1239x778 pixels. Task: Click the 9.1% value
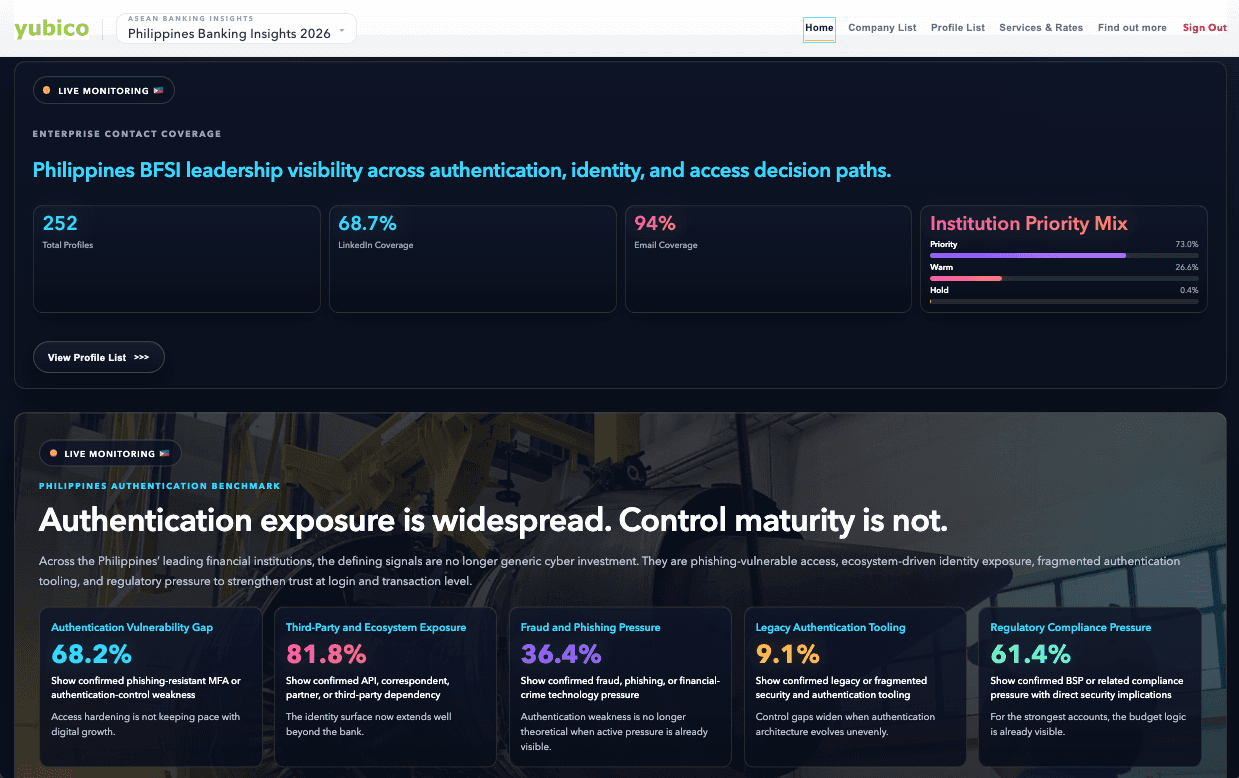click(787, 654)
